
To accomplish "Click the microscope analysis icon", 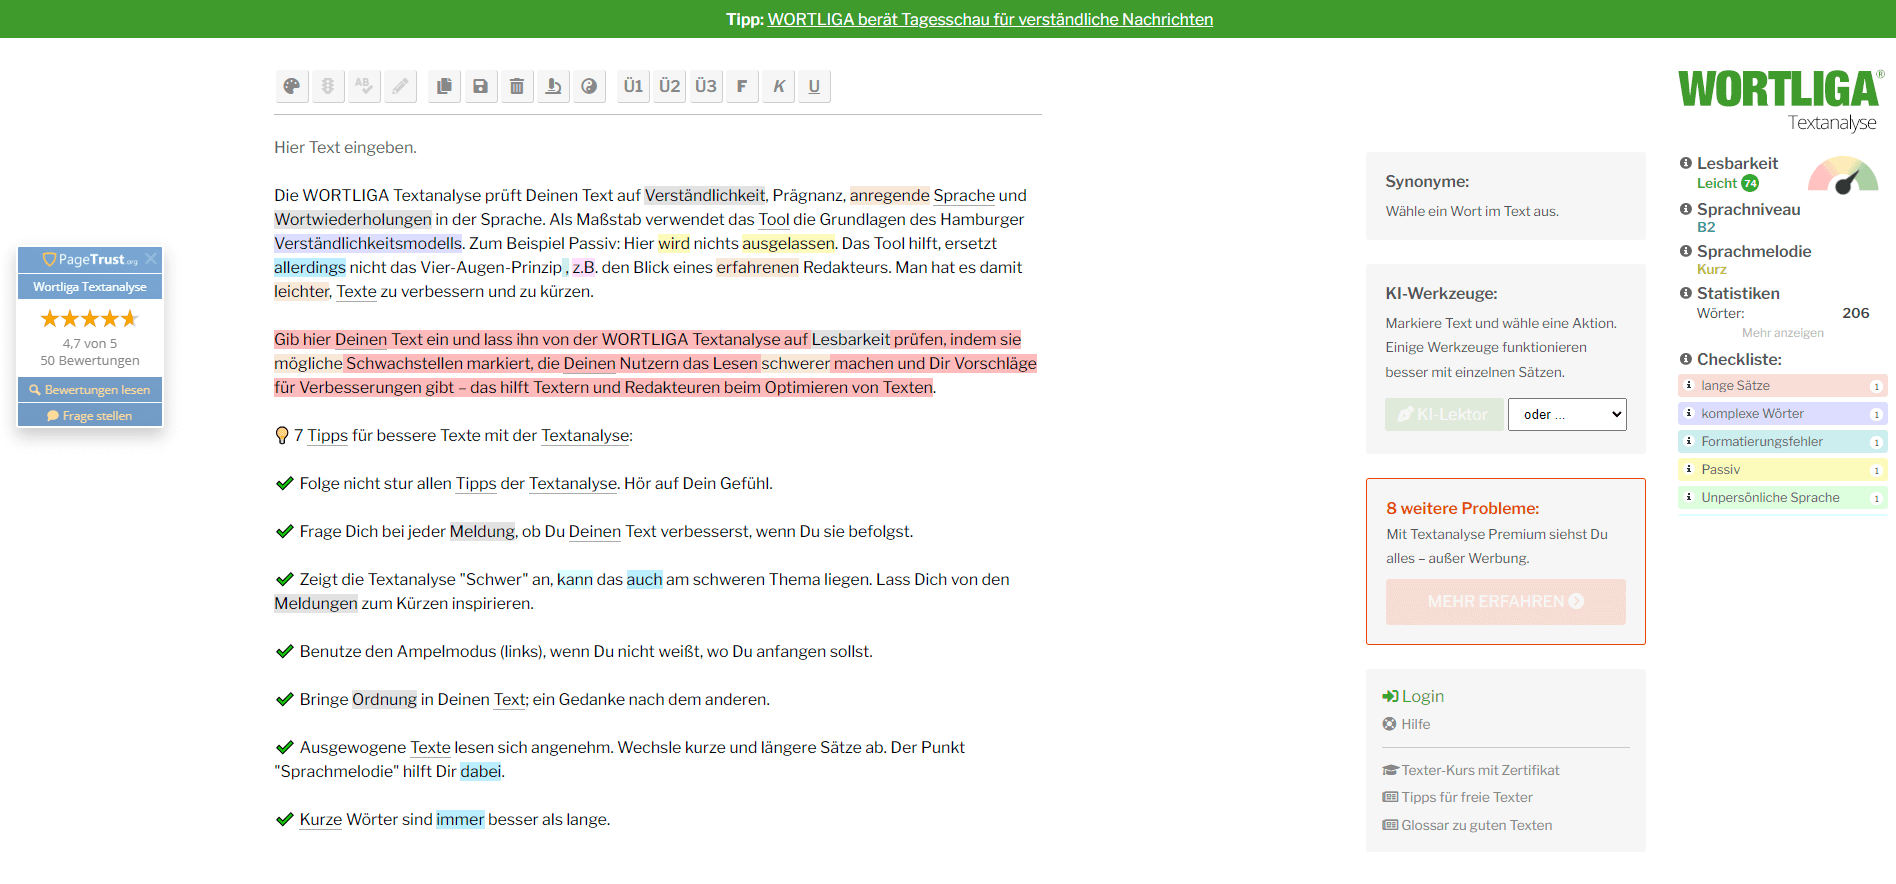I will (x=553, y=86).
